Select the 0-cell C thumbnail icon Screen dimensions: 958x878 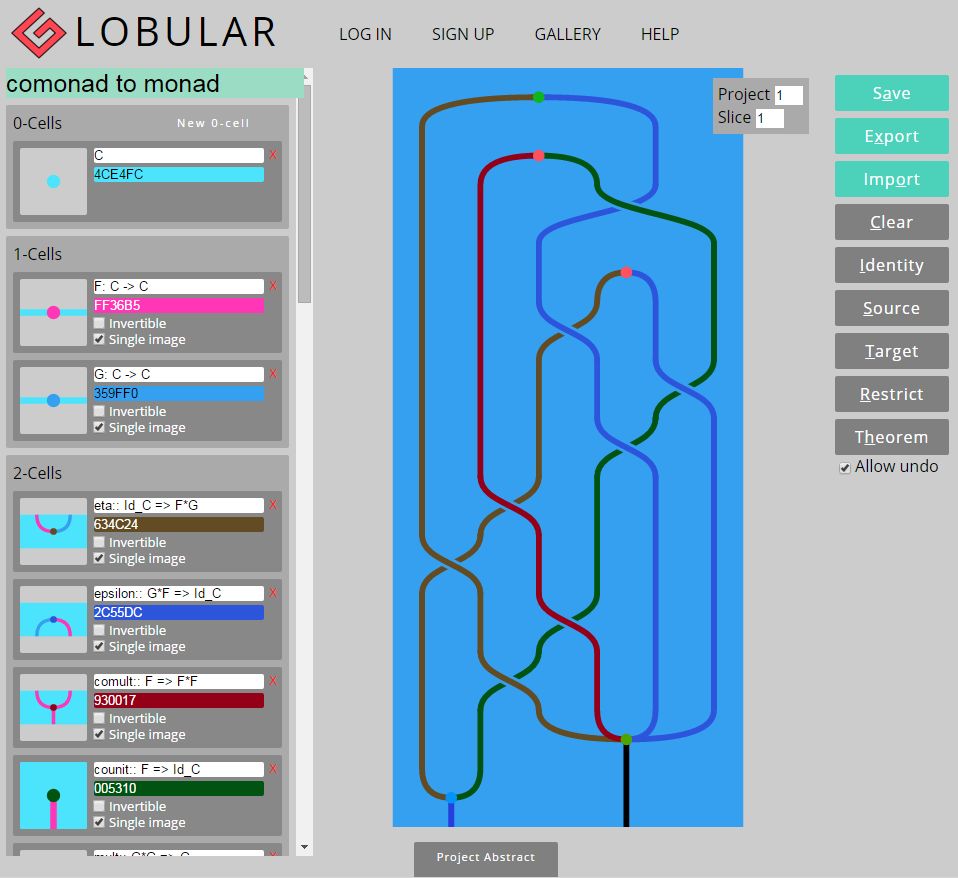click(x=53, y=181)
